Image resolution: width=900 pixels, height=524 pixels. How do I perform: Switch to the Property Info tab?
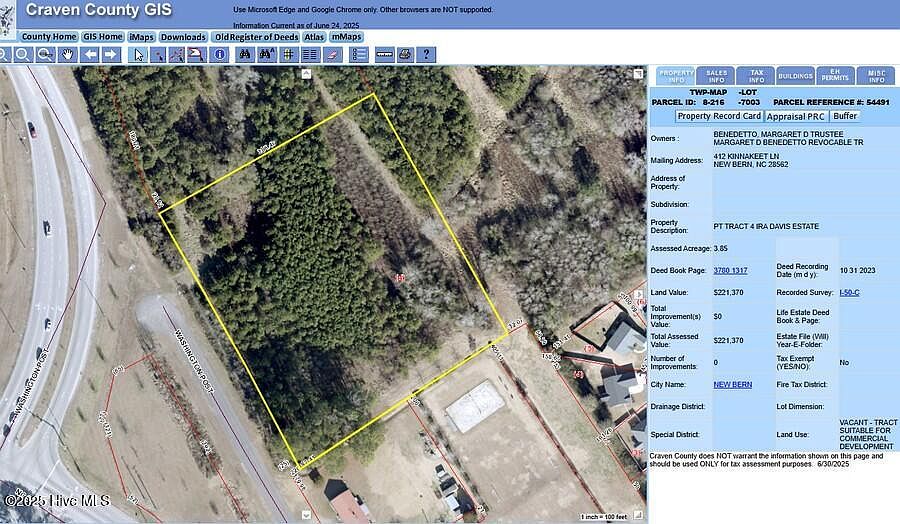pyautogui.click(x=676, y=76)
